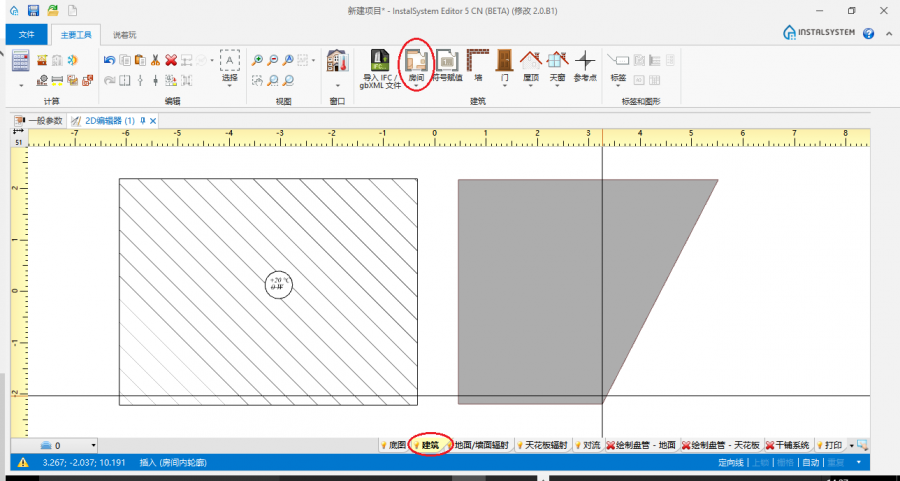This screenshot has width=900, height=481.
Task: Click the red X delete icon
Action: point(171,60)
